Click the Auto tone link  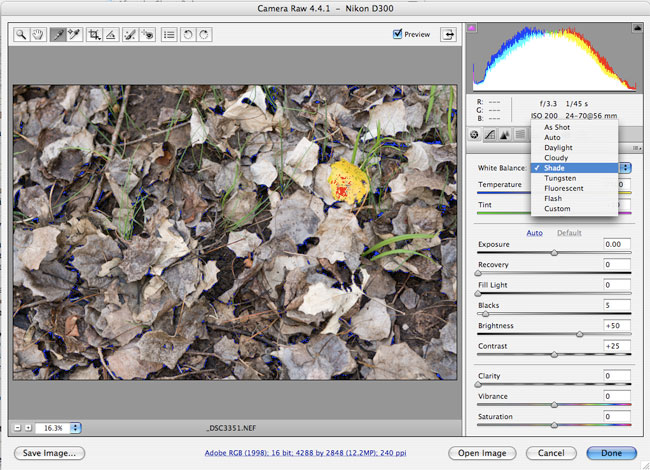(x=534, y=233)
